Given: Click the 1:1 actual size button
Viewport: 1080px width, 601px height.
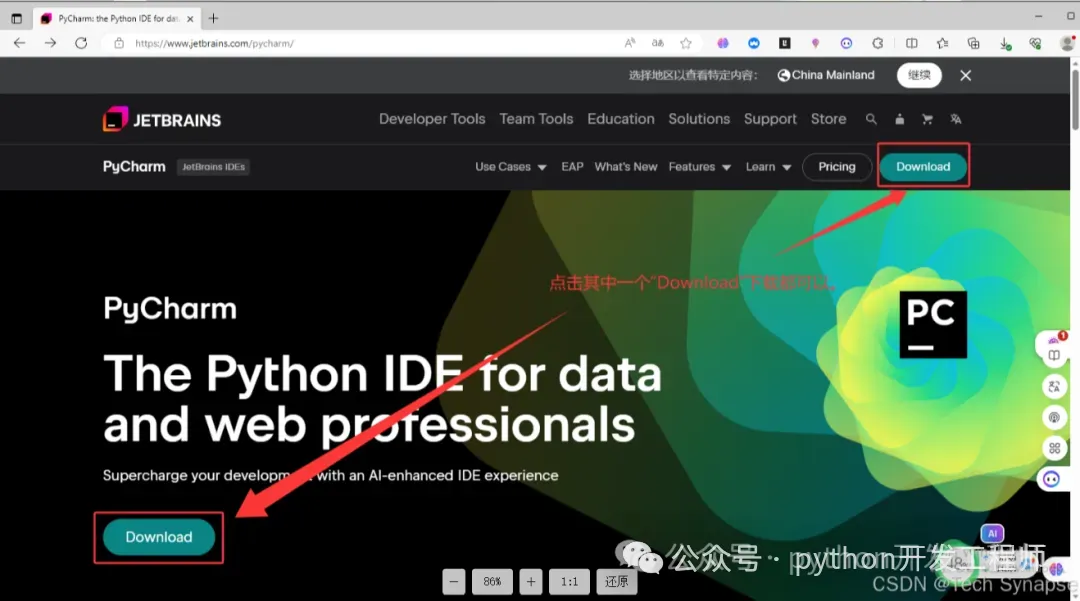Looking at the screenshot, I should click(x=569, y=582).
